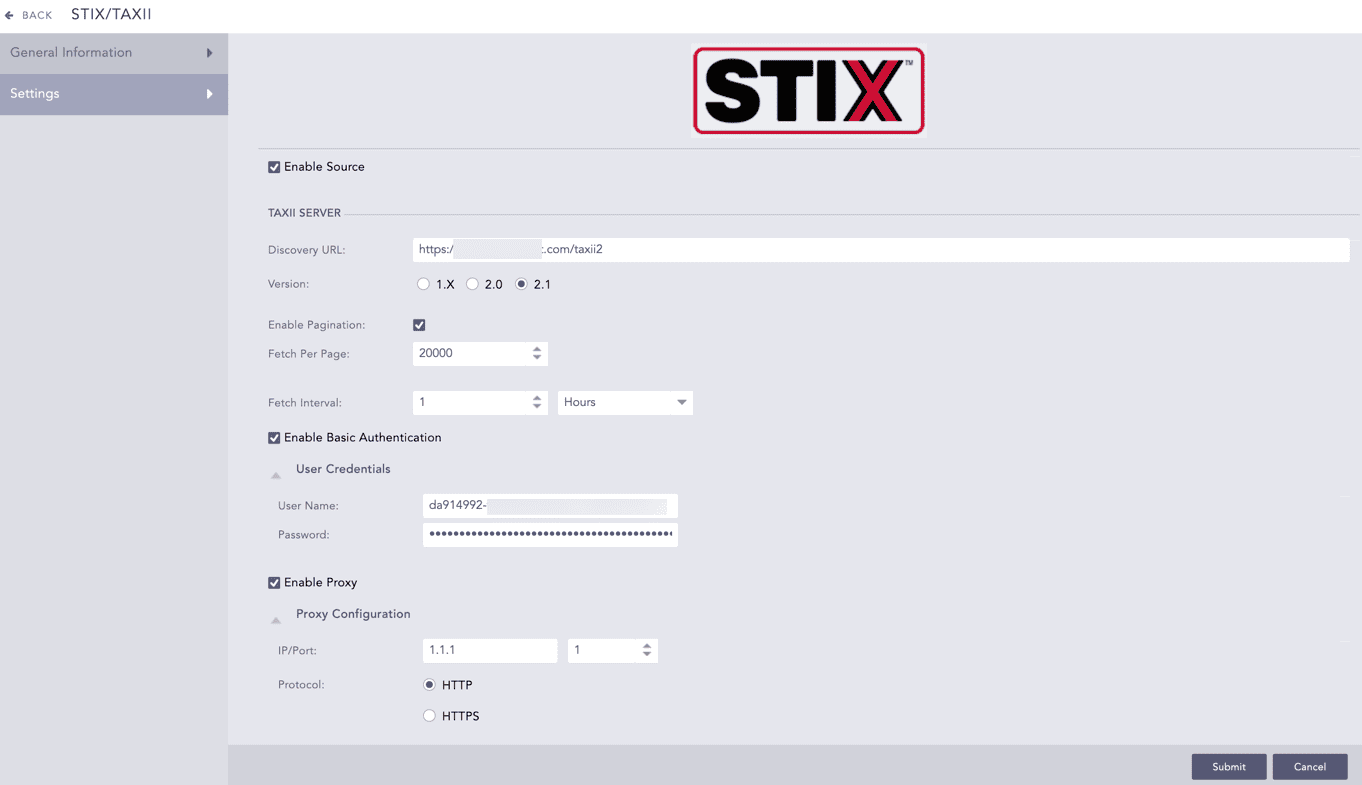Click the down arrow on Fetch Interval stepper
This screenshot has height=785, width=1362.
(537, 407)
